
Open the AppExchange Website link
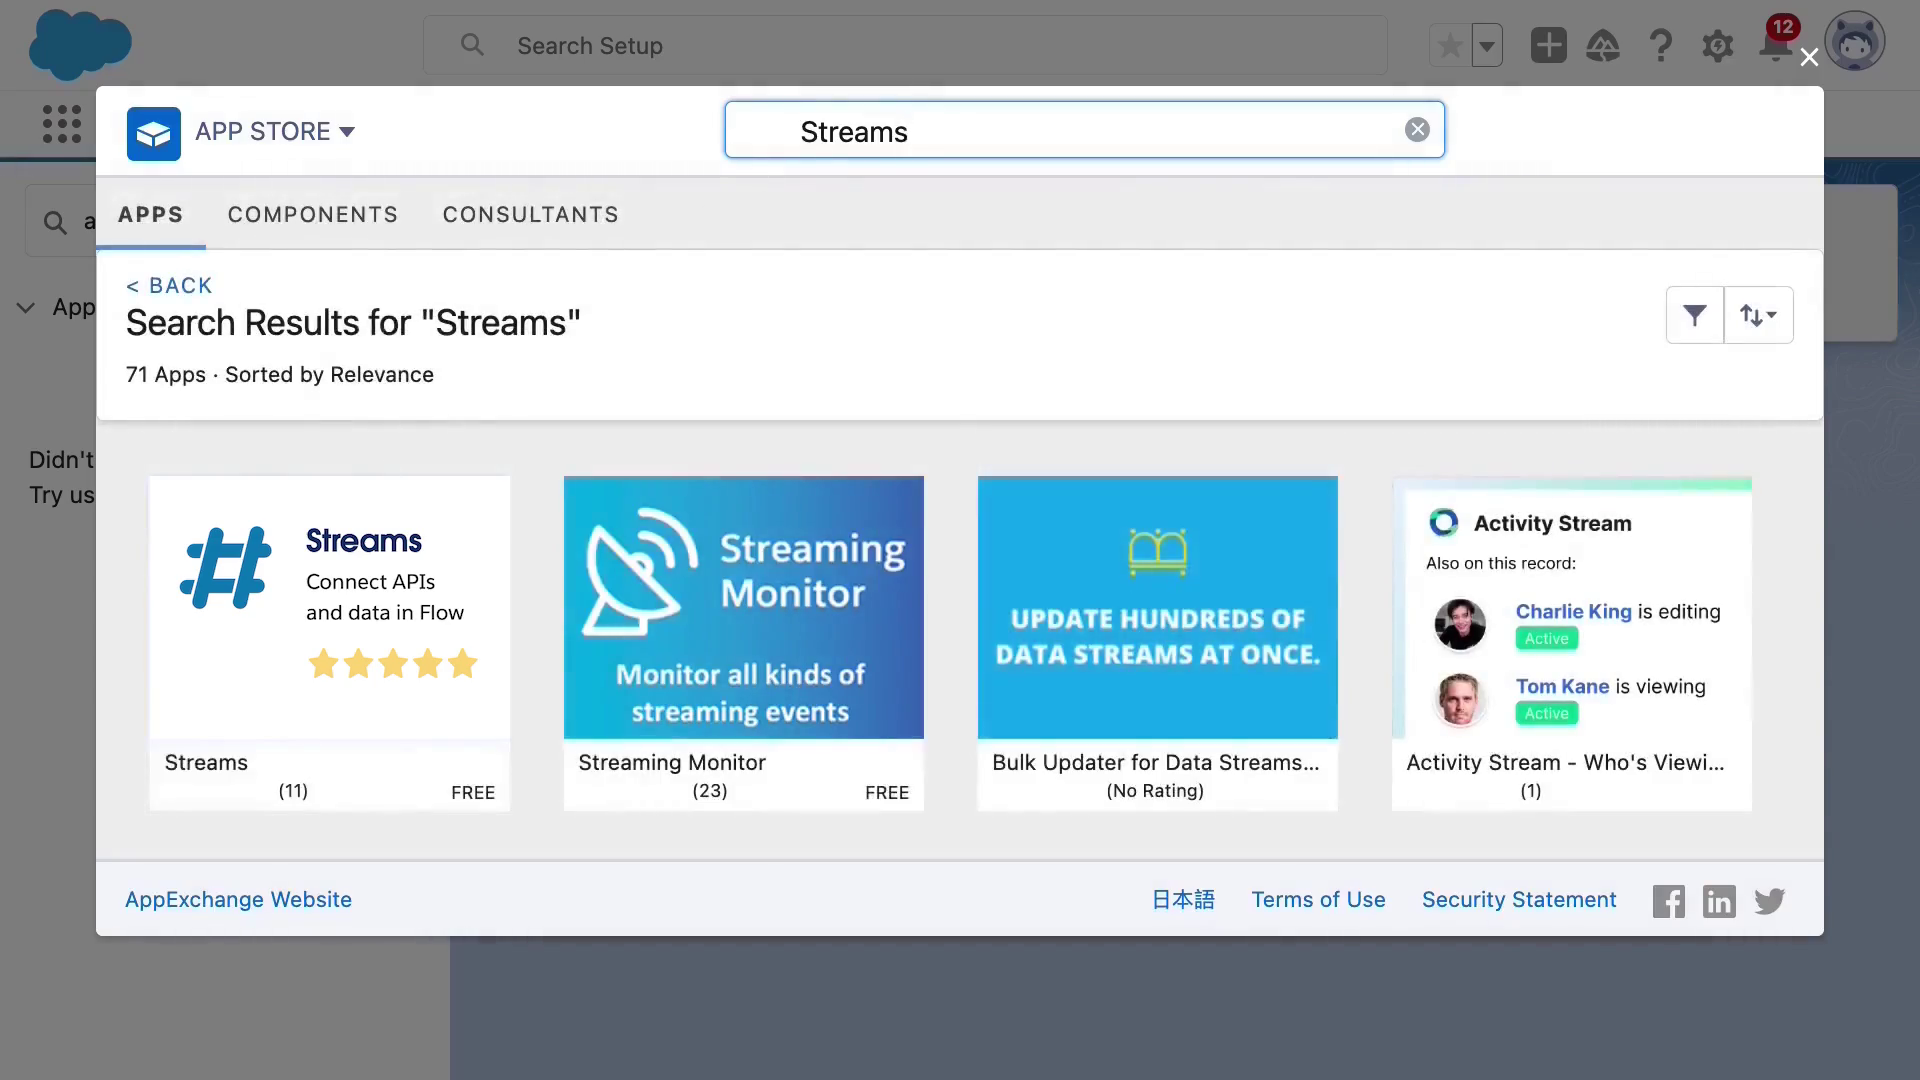coord(238,899)
